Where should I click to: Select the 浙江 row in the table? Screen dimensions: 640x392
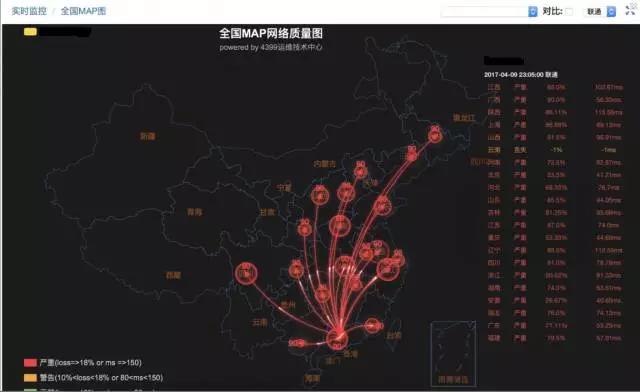click(555, 275)
